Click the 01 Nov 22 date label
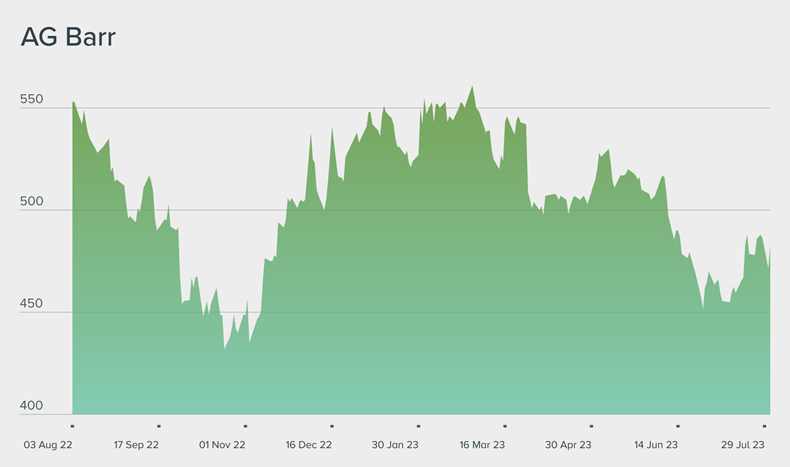The width and height of the screenshot is (790, 467). pyautogui.click(x=222, y=445)
